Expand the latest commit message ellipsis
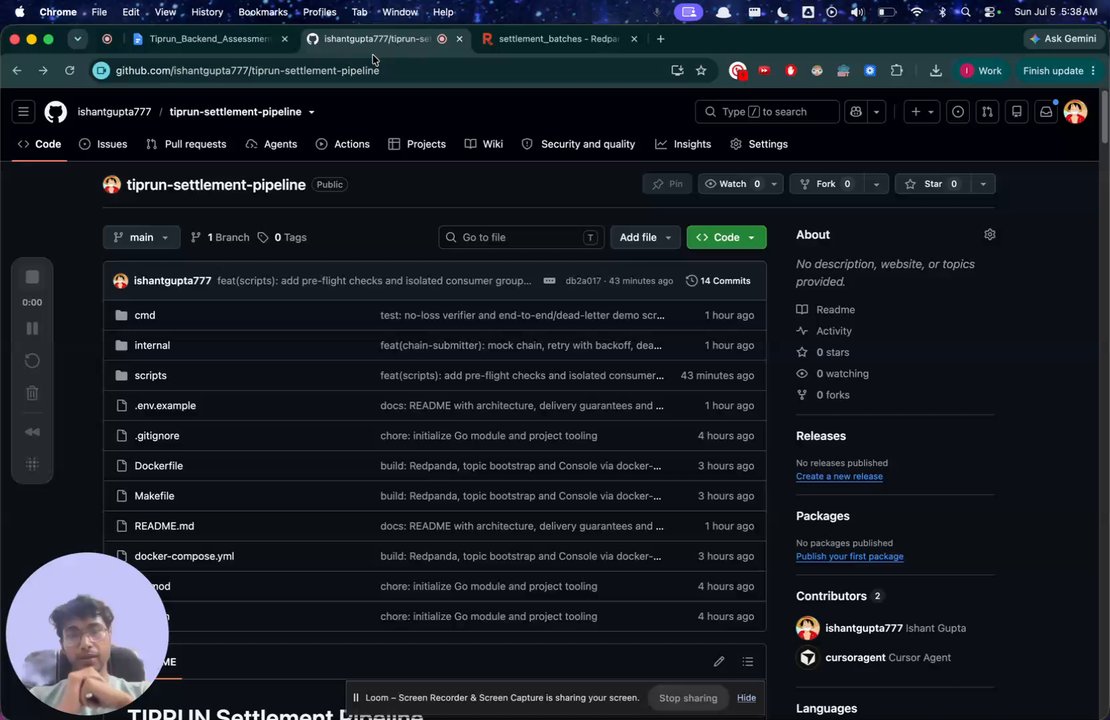This screenshot has width=1110, height=720. 549,281
